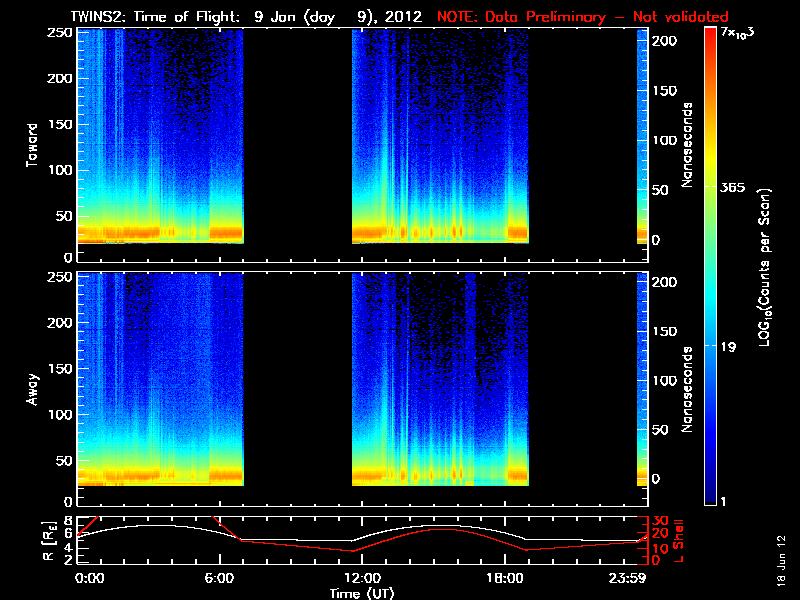Click the 'Time (UT)' axis title
Image resolution: width=800 pixels, height=600 pixels.
pos(364,593)
